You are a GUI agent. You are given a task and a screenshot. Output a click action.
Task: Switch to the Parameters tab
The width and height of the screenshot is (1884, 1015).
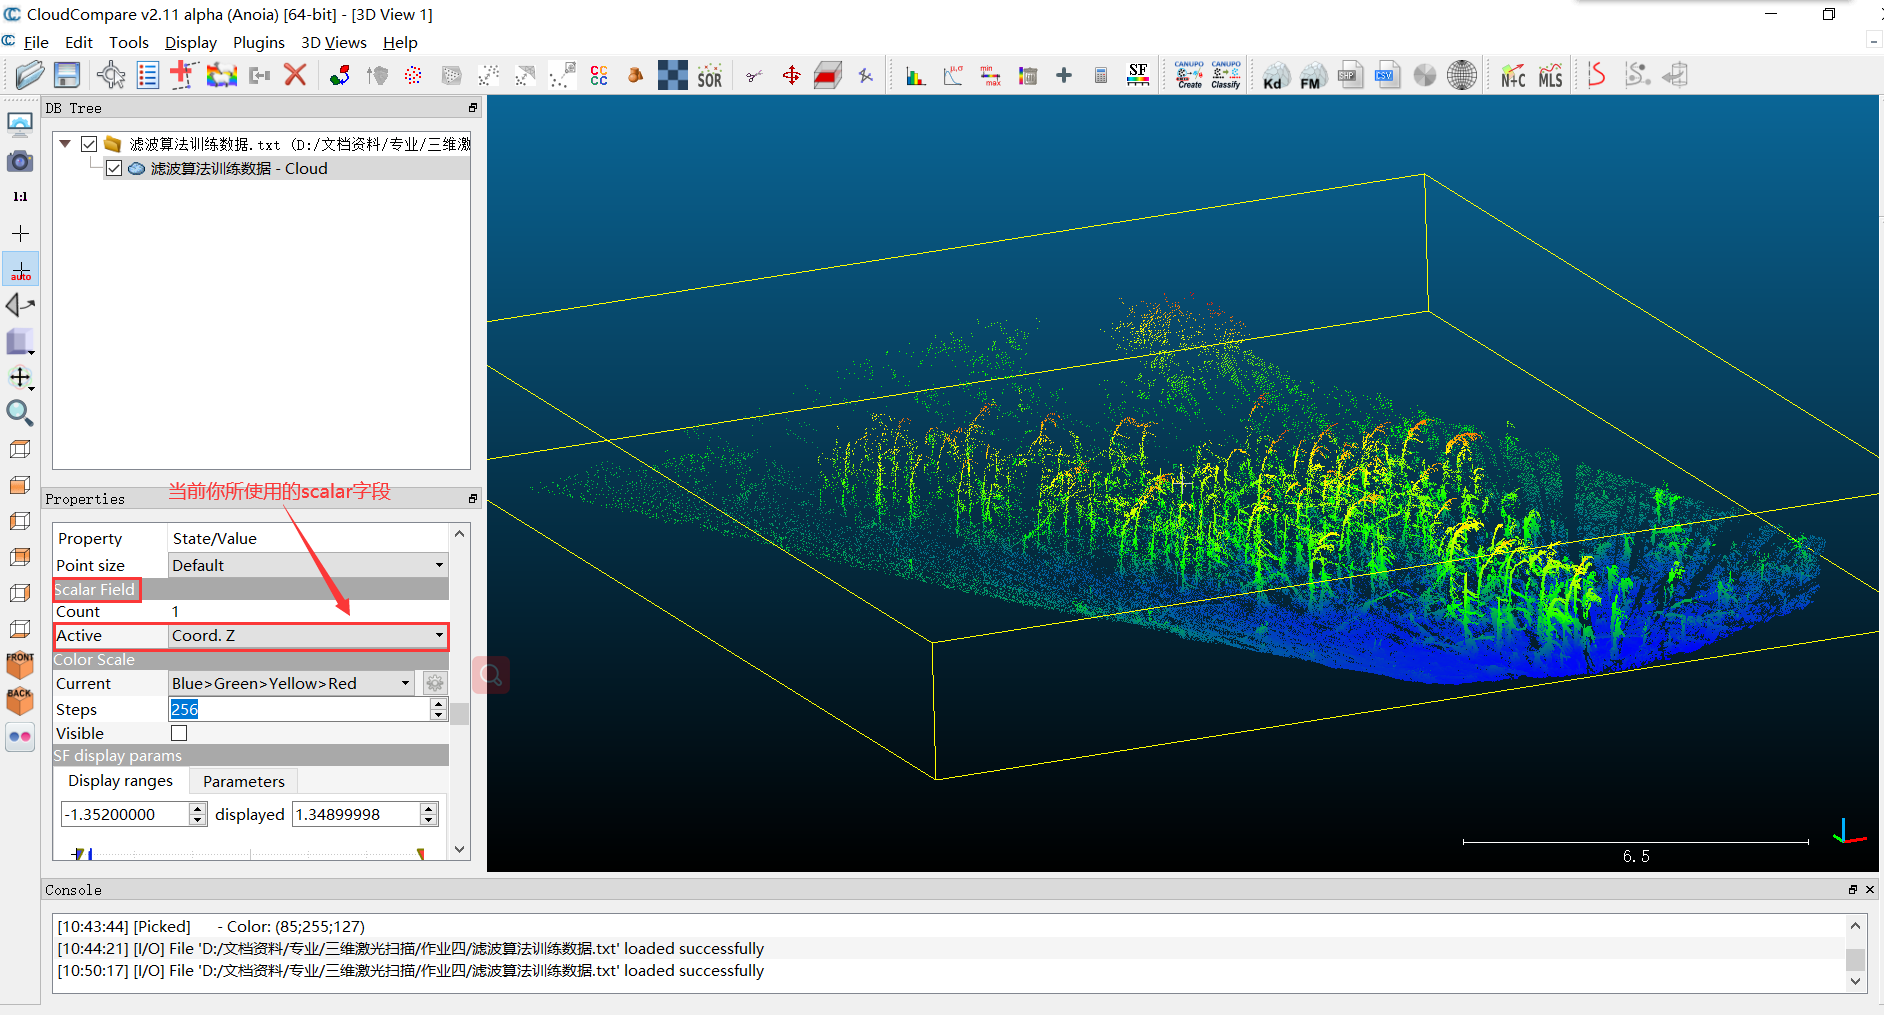[x=243, y=781]
